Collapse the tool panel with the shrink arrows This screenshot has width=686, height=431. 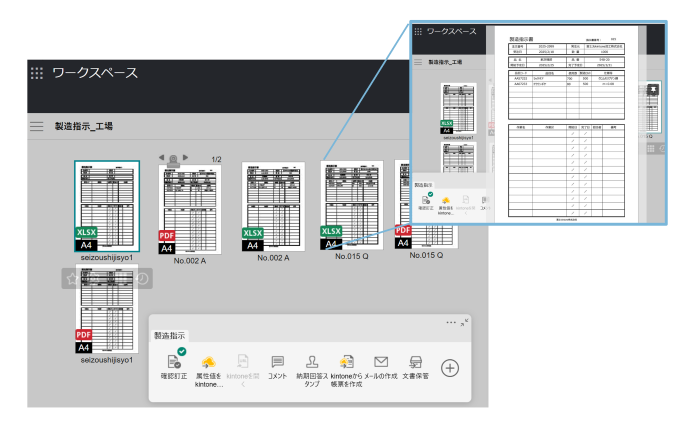coord(464,322)
